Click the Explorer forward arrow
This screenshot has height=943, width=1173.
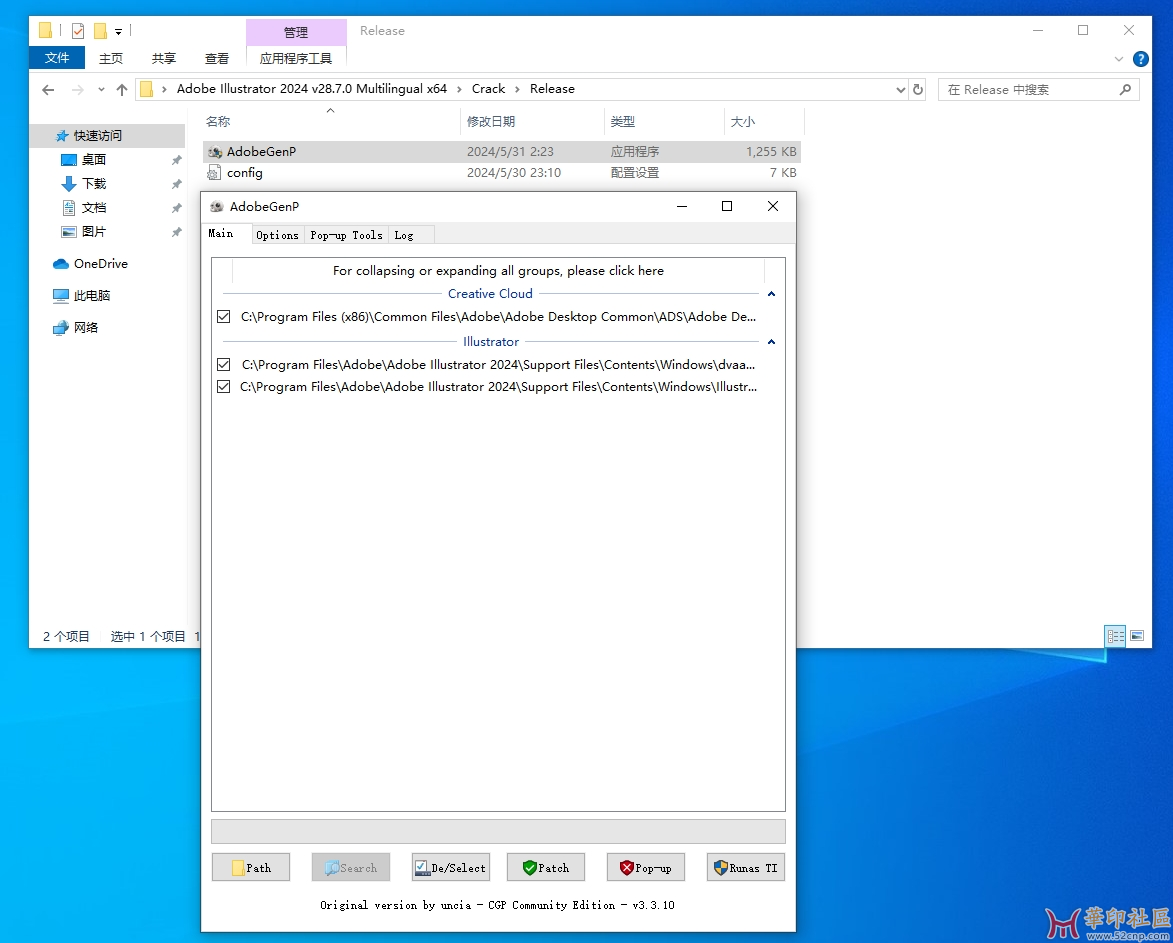click(x=77, y=90)
